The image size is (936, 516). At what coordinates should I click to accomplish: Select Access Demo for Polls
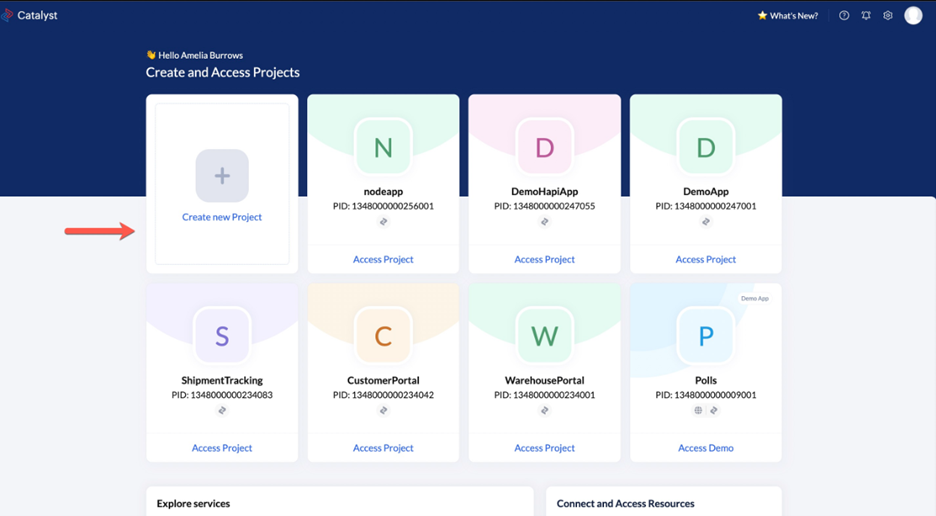[x=705, y=448]
